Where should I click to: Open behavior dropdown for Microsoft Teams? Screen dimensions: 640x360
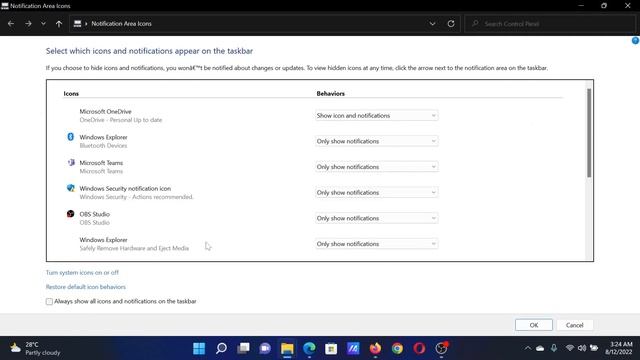[x=376, y=167]
